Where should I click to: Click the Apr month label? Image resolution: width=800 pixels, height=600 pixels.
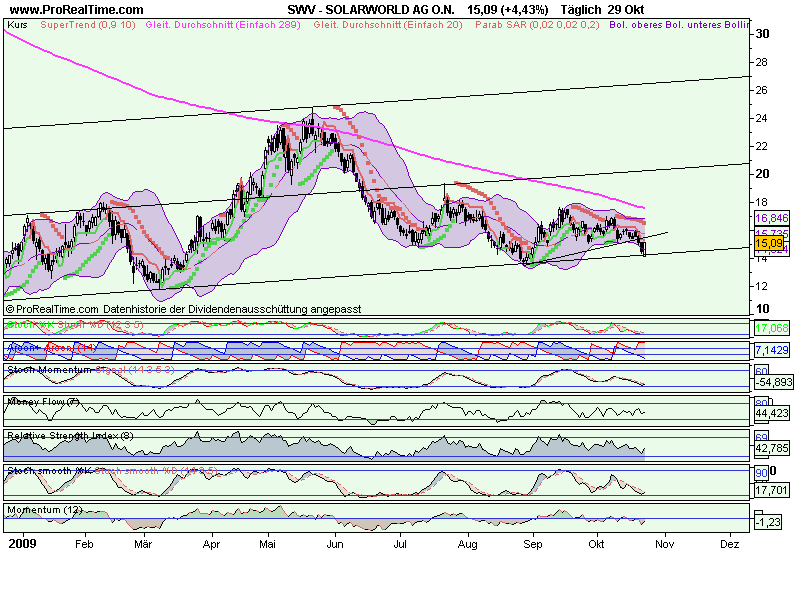coord(211,544)
